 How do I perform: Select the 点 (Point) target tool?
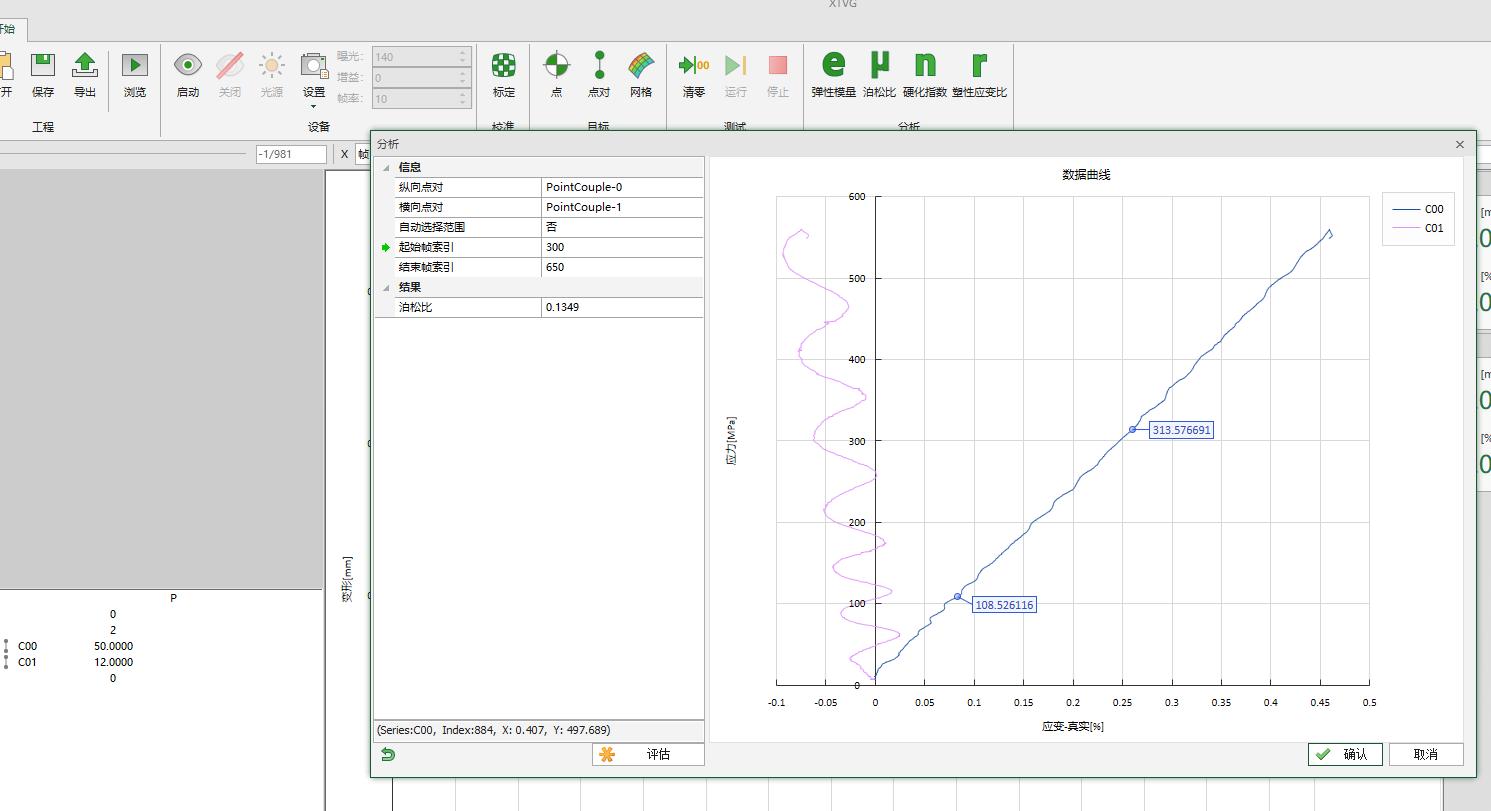coord(556,66)
